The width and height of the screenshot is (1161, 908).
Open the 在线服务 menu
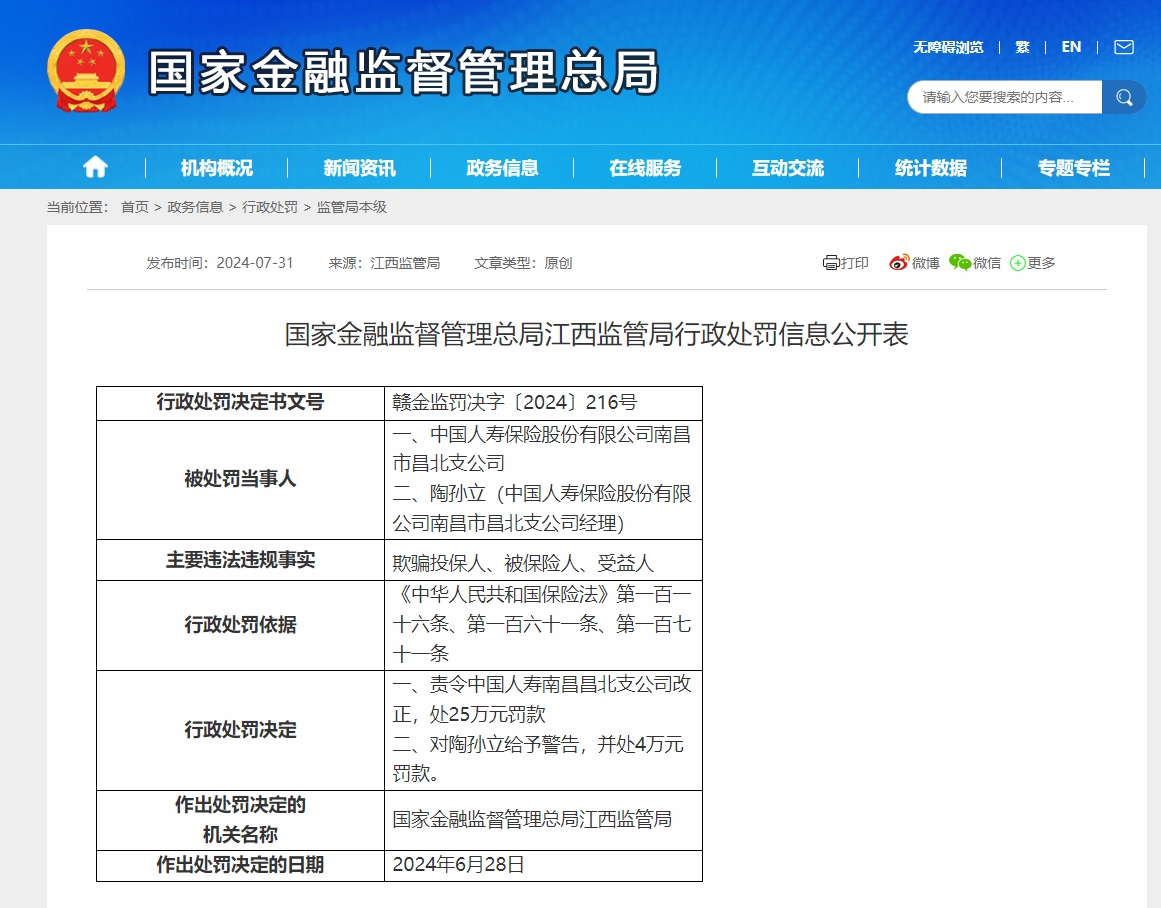coord(645,168)
